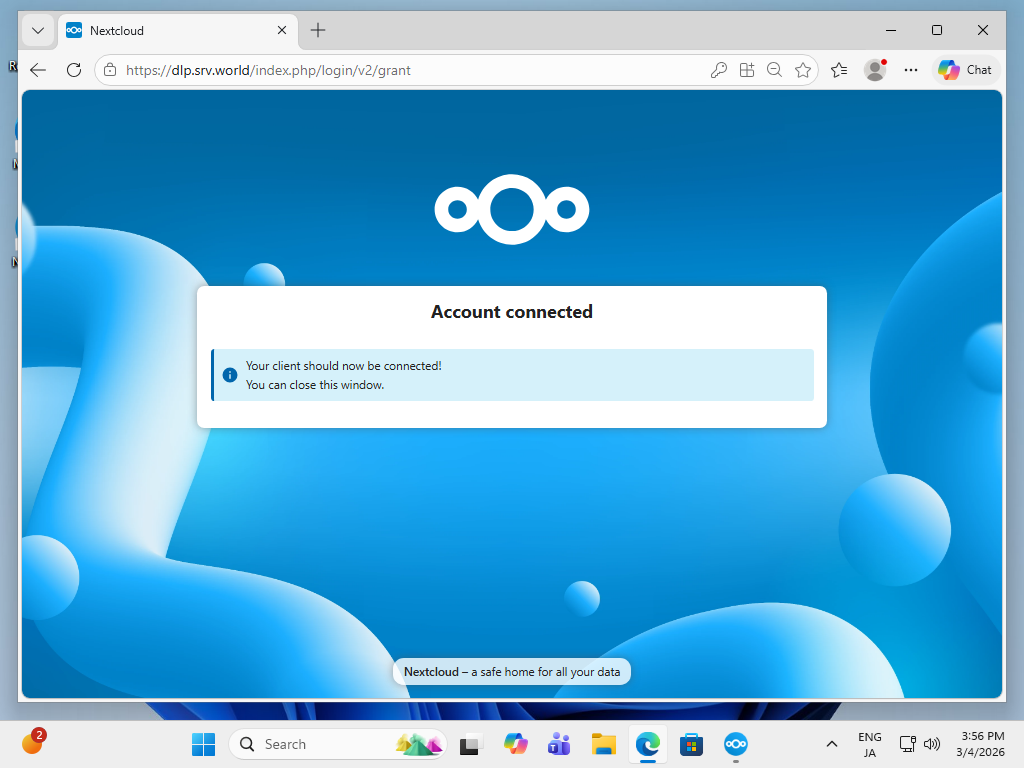Open the favorites list
Image resolution: width=1024 pixels, height=768 pixels.
[x=839, y=70]
